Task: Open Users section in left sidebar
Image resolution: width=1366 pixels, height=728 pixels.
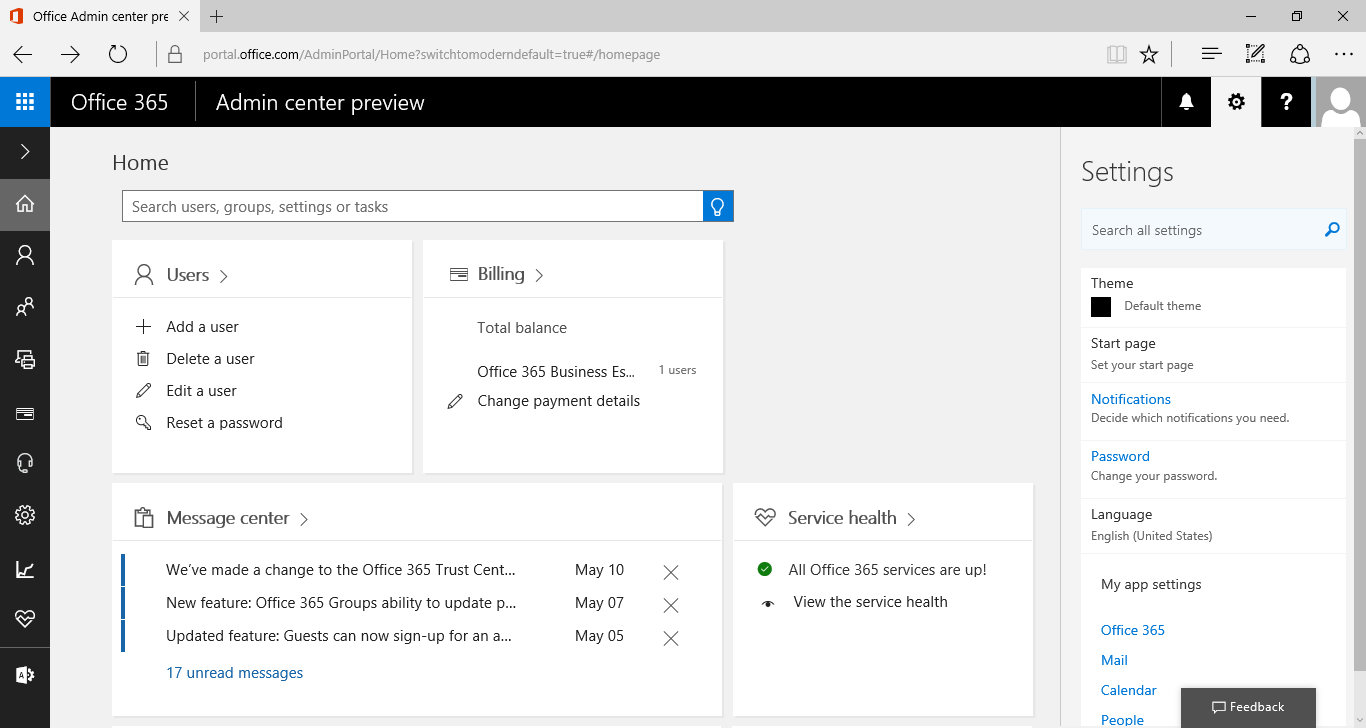Action: (x=25, y=256)
